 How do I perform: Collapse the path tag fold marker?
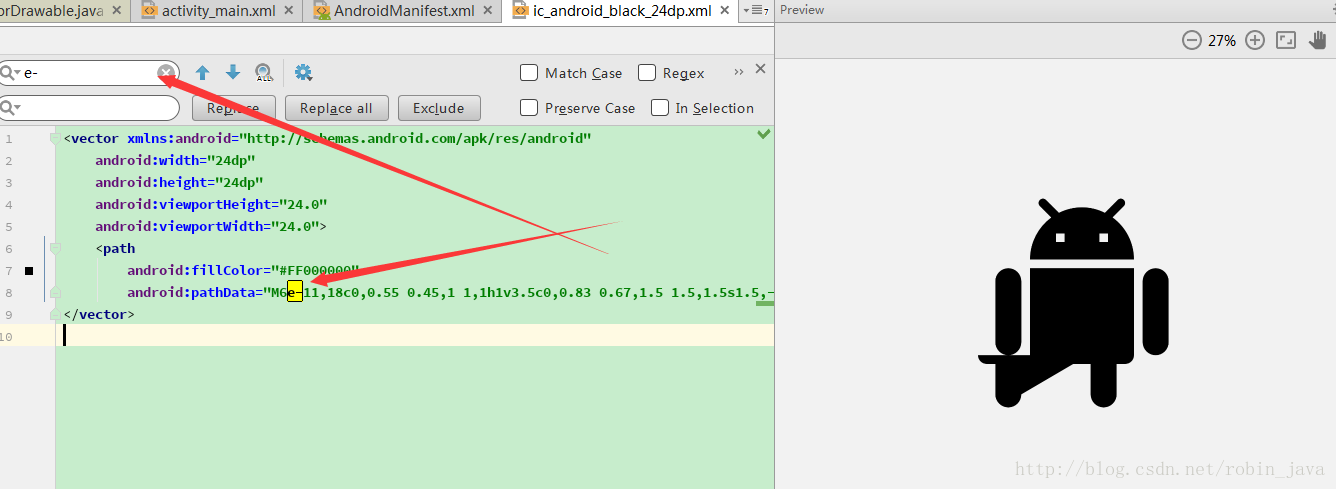coord(56,248)
